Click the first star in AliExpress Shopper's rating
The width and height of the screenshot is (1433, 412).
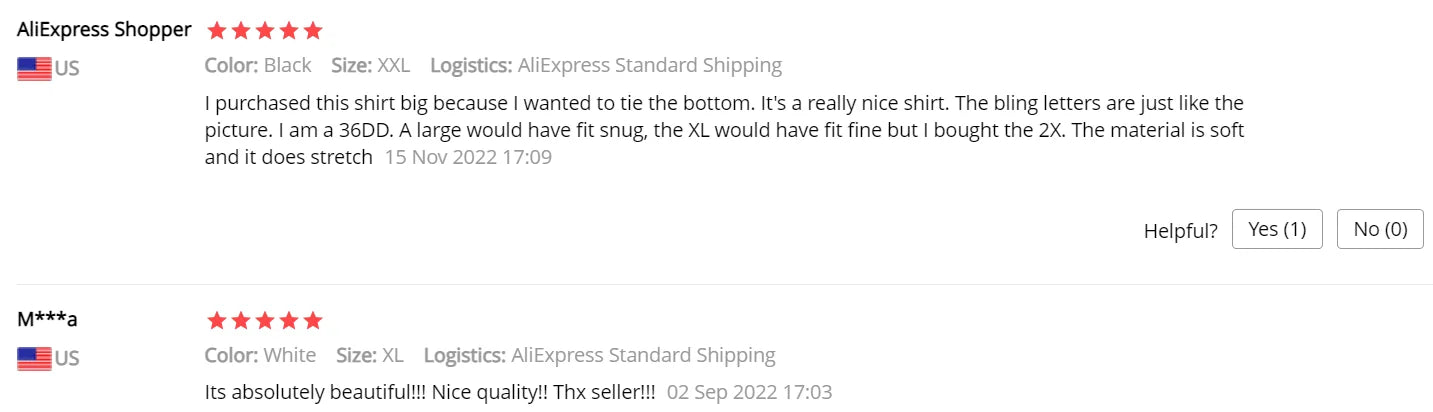click(x=216, y=31)
